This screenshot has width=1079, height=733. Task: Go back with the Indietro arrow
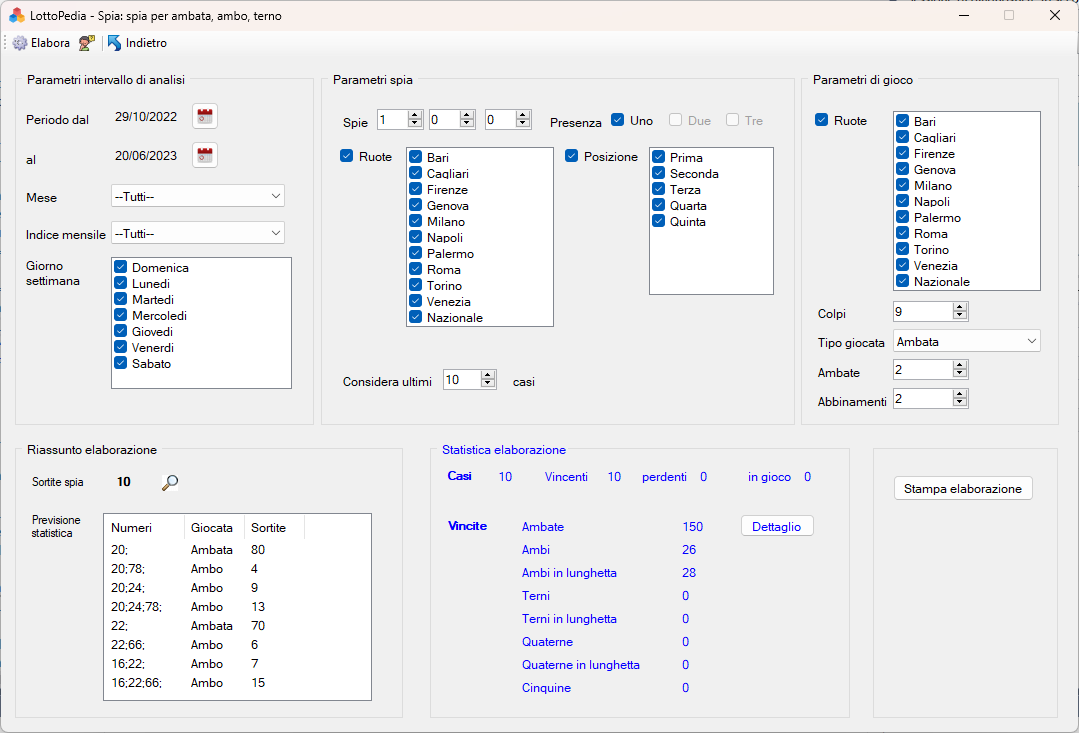point(114,43)
